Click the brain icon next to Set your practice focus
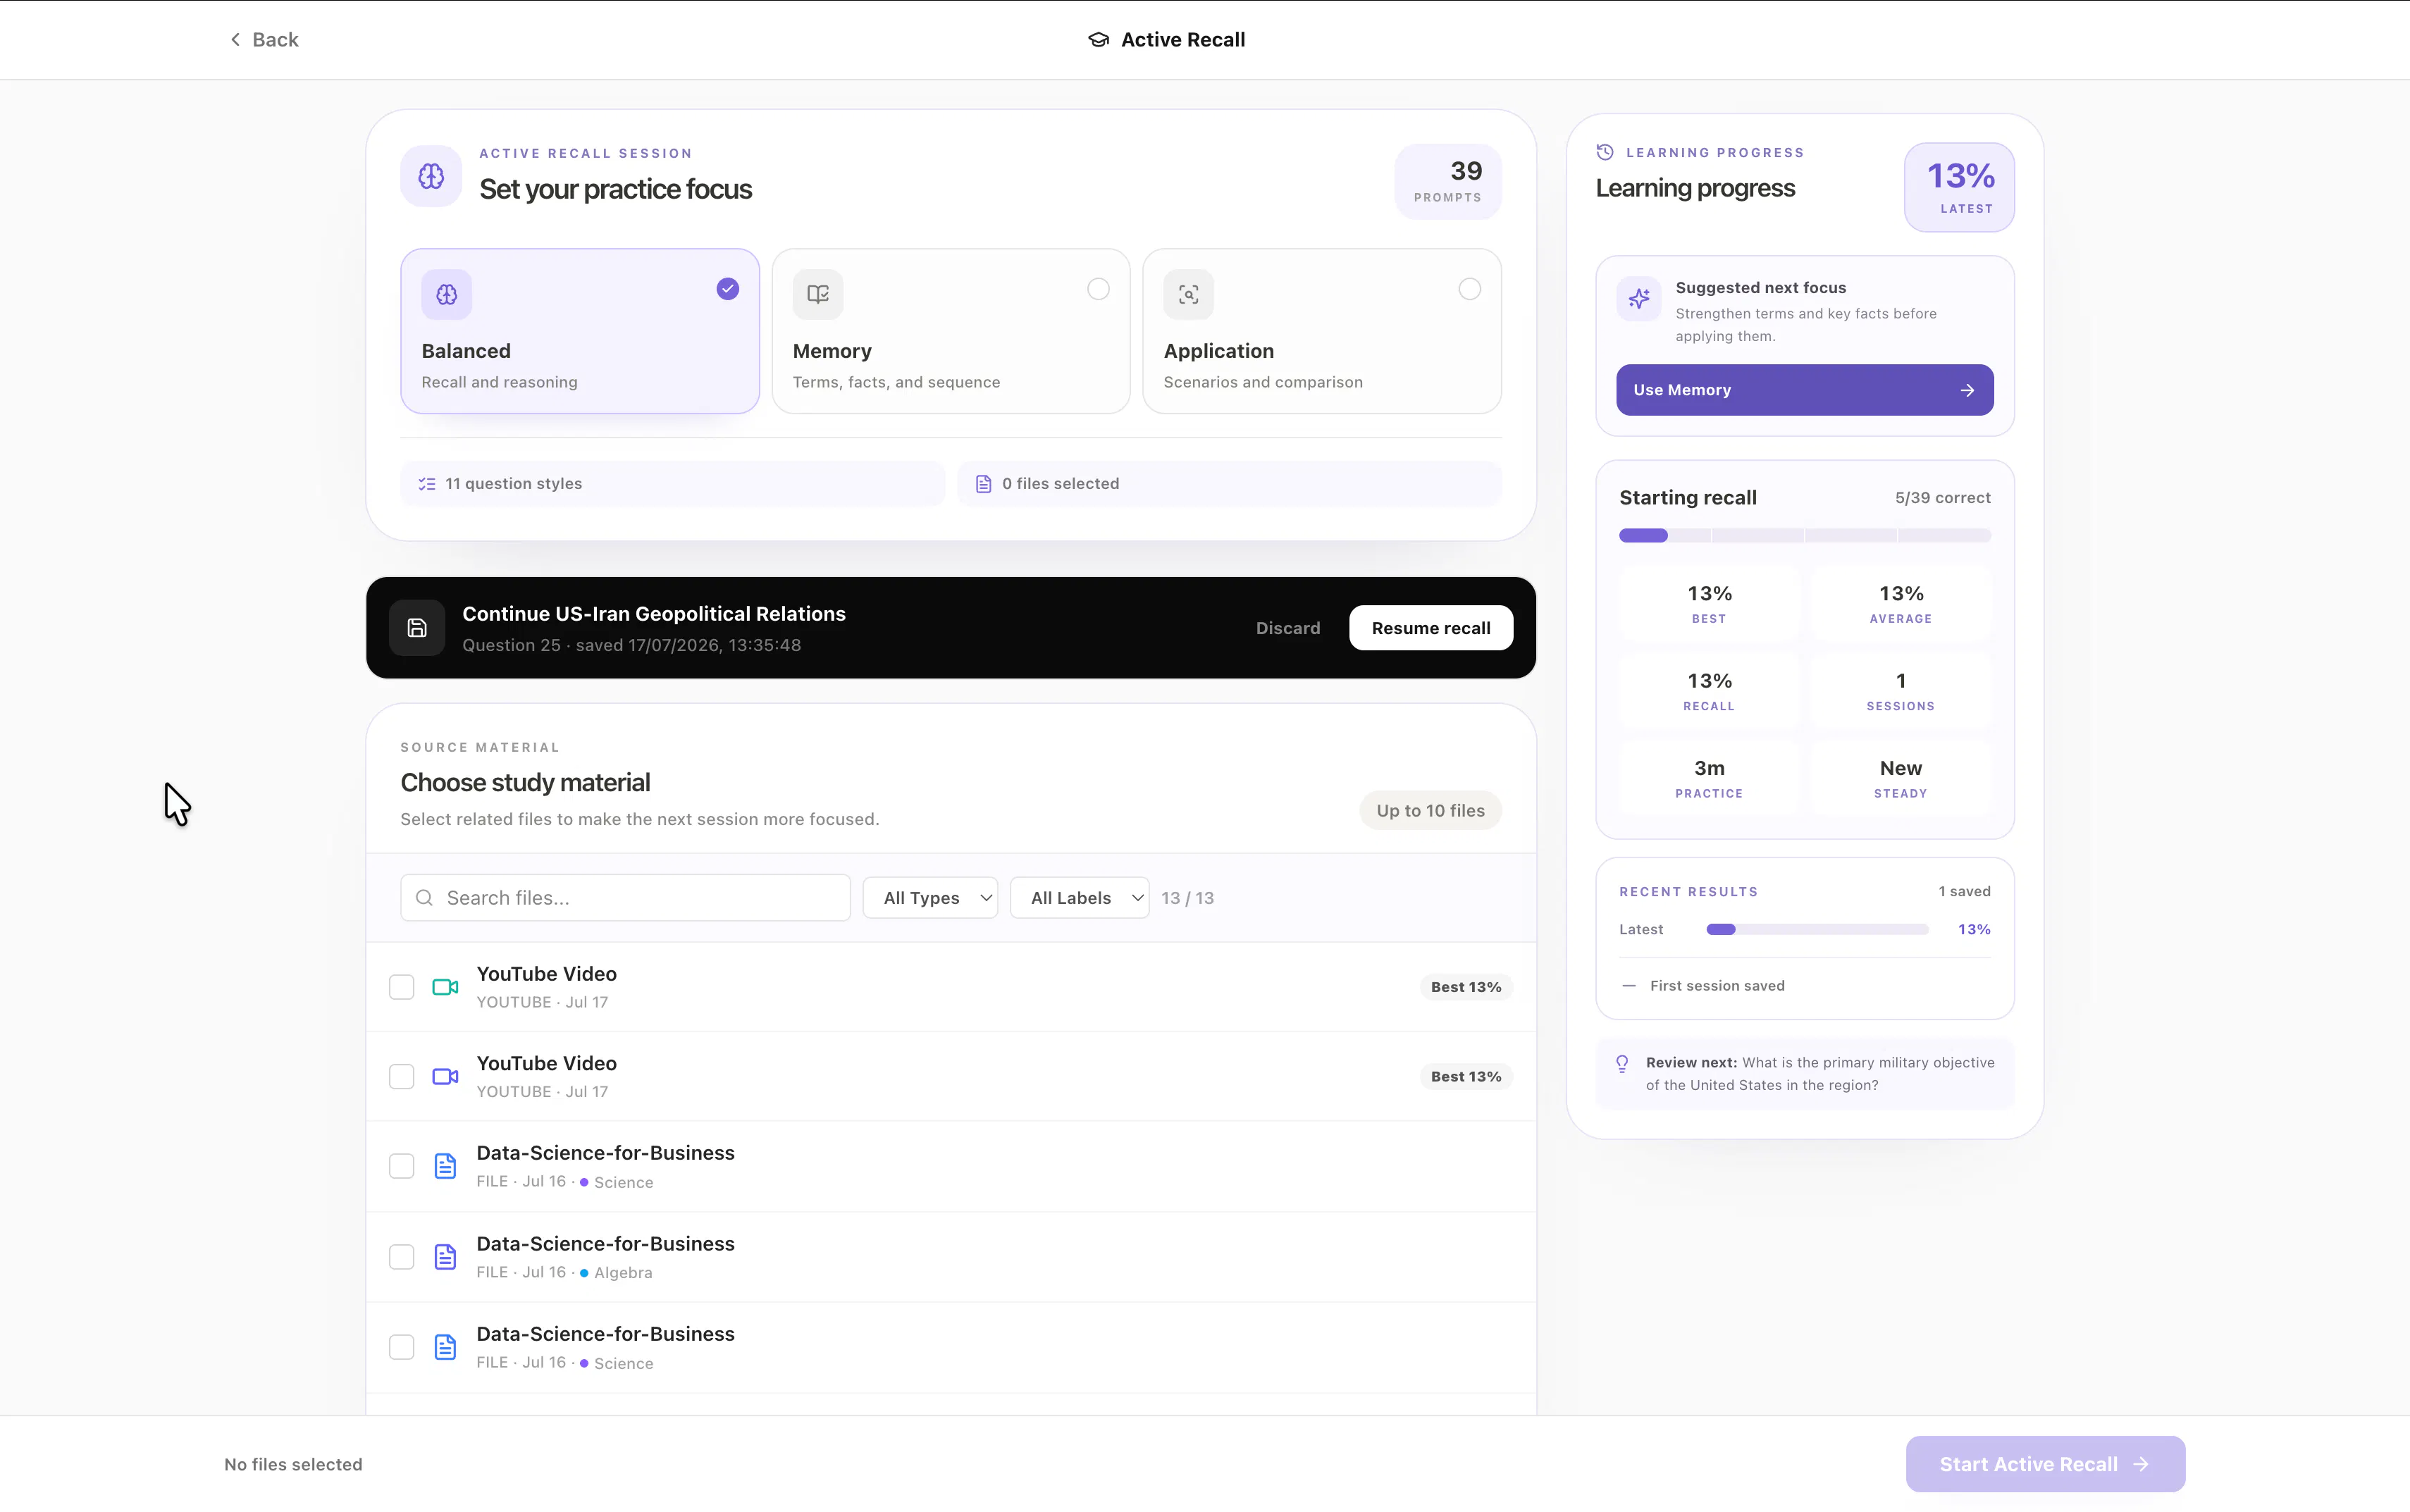The width and height of the screenshot is (2410, 1512). 431,176
